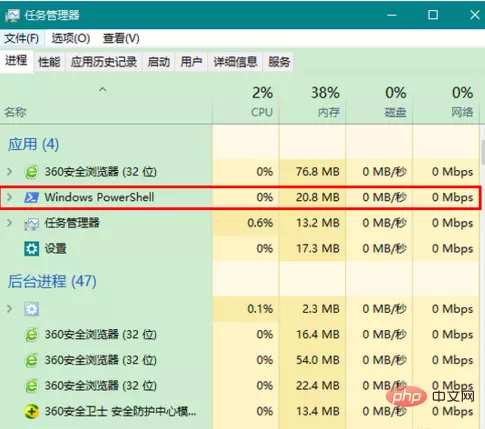Expand the unnamed background process row
Screen dimensions: 485x429
[10, 309]
